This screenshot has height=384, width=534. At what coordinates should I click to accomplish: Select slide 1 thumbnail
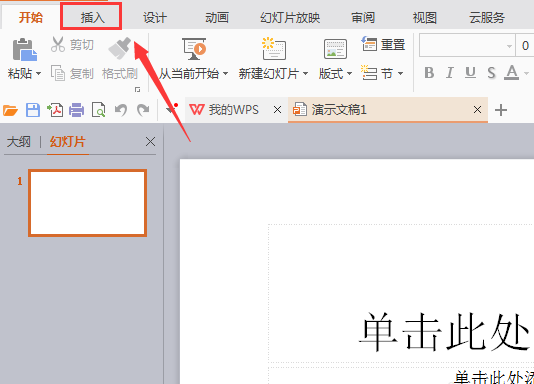coord(88,203)
